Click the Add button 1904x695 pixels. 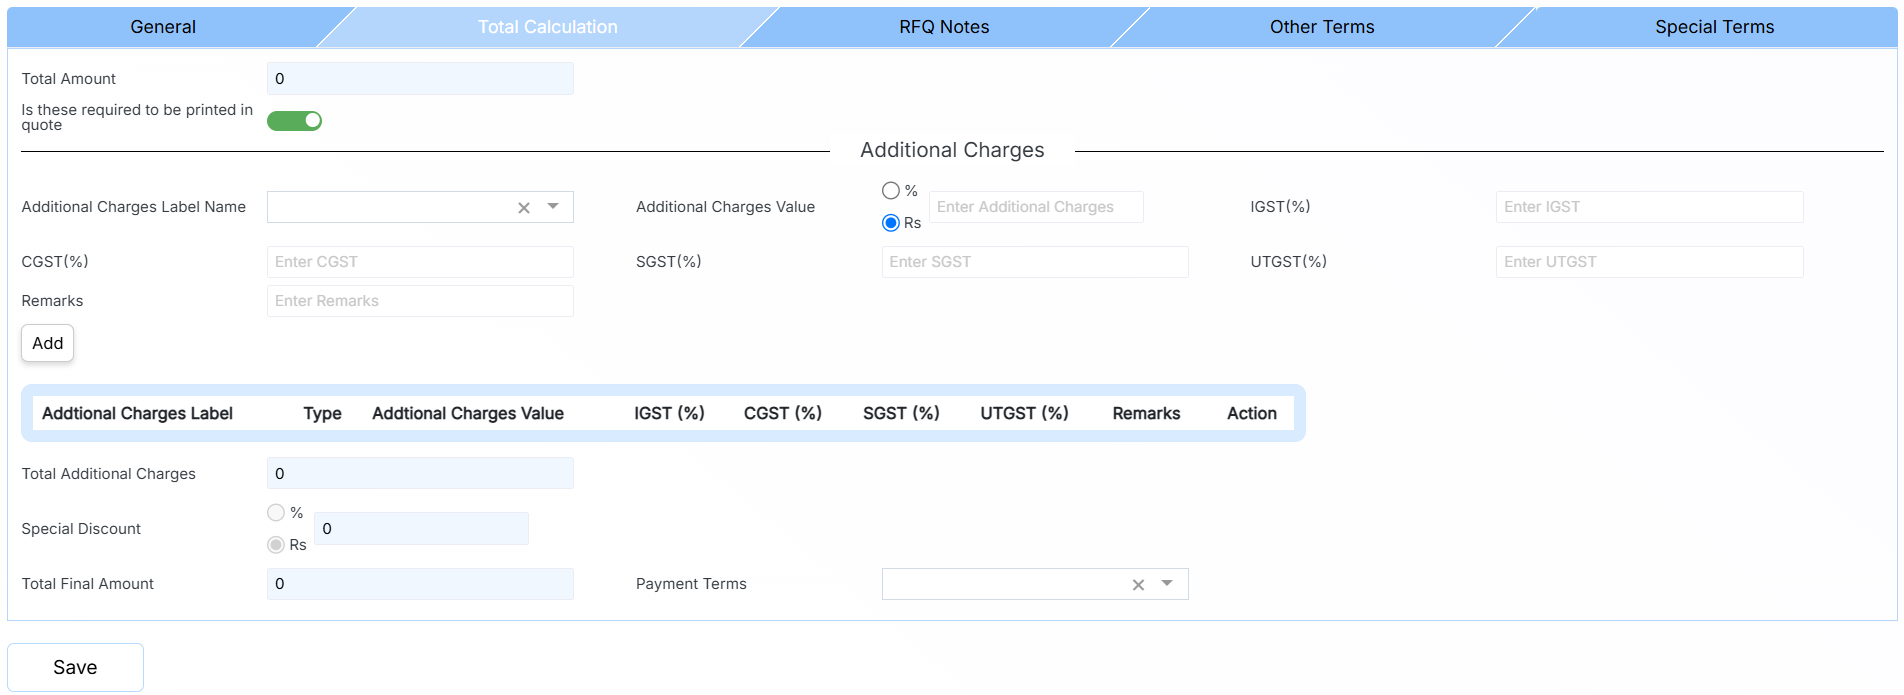pyautogui.click(x=48, y=343)
